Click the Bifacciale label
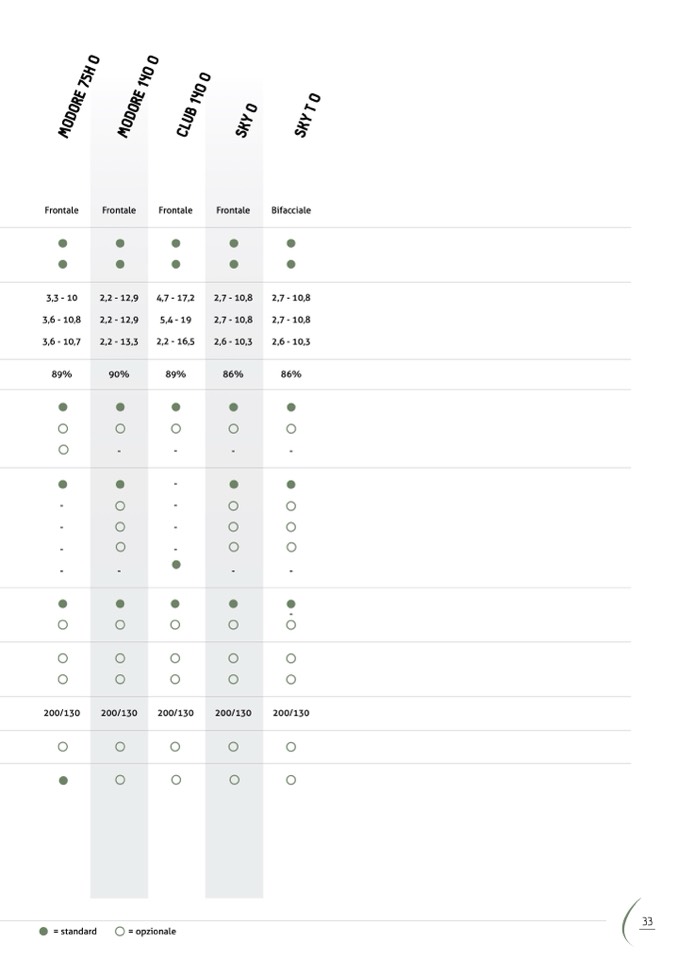The height and width of the screenshot is (959, 678). point(291,211)
